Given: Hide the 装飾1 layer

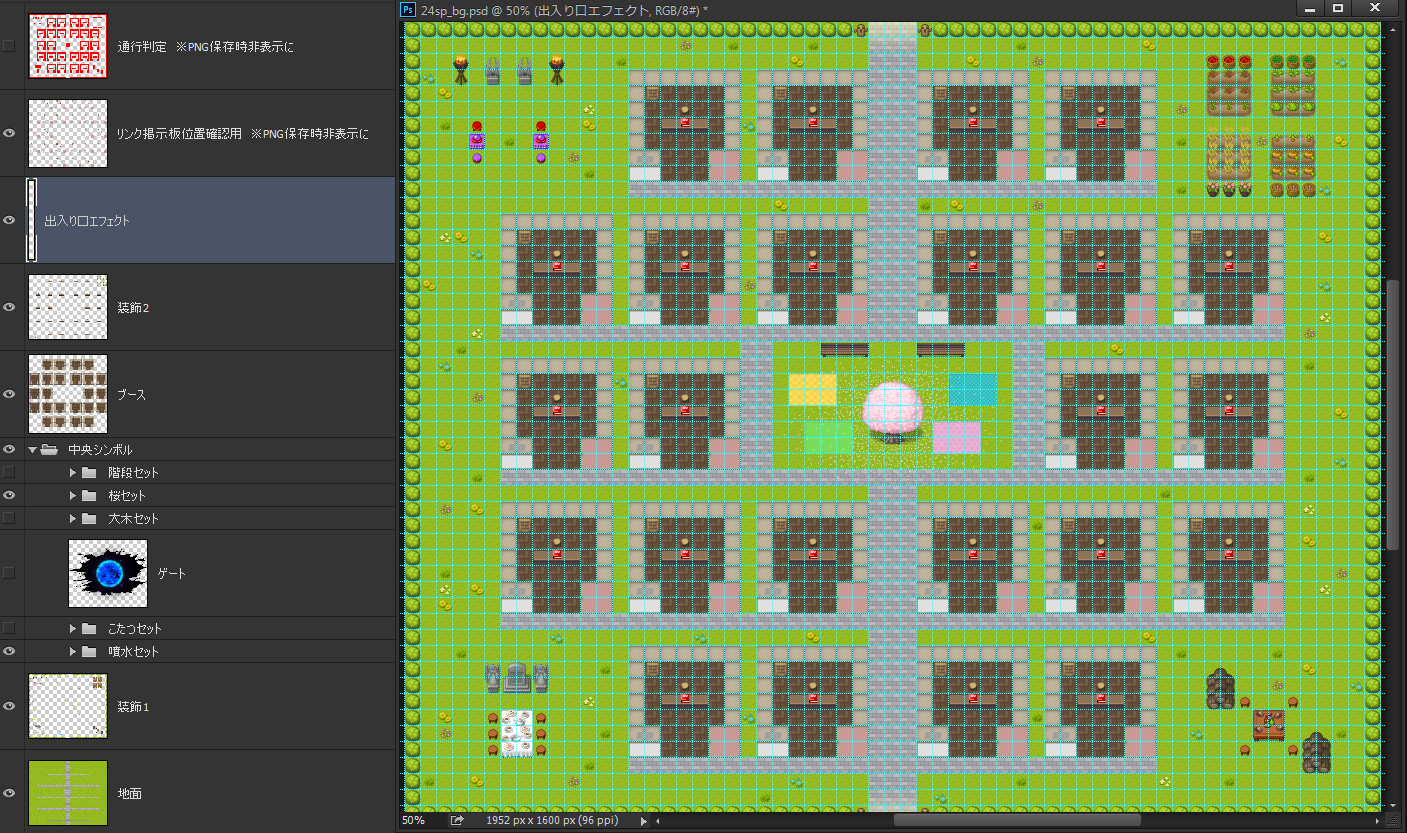Looking at the screenshot, I should pos(9,706).
